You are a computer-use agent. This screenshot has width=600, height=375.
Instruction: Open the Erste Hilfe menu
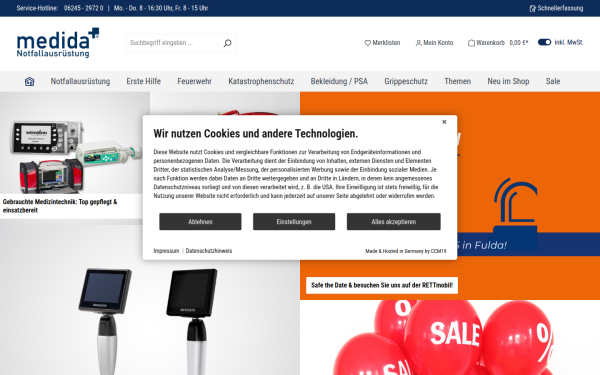coord(143,81)
